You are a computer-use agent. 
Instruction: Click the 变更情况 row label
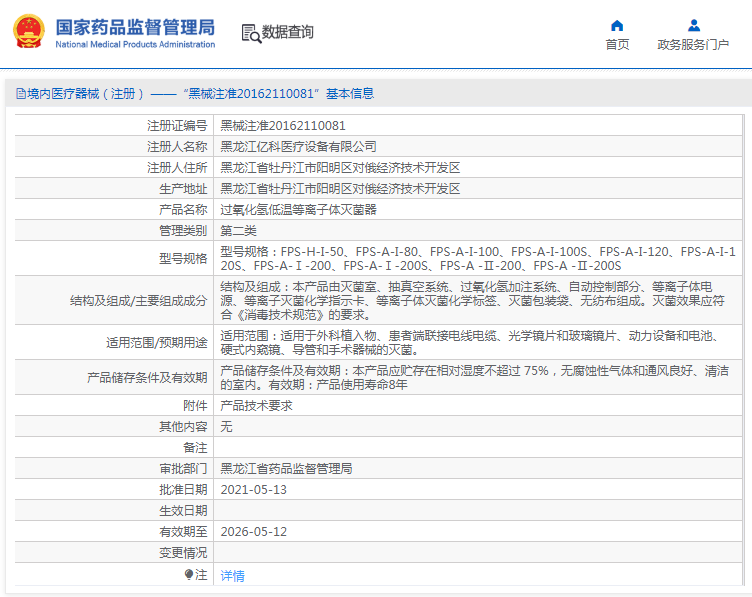[183, 553]
